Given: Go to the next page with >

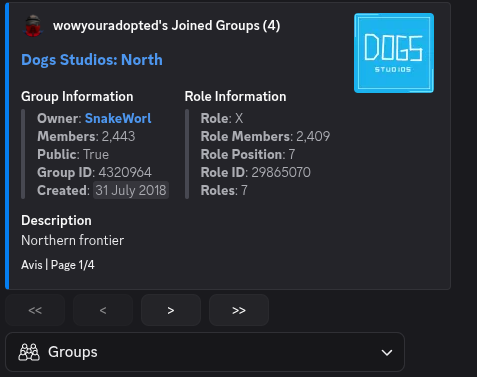Looking at the screenshot, I should pyautogui.click(x=171, y=310).
